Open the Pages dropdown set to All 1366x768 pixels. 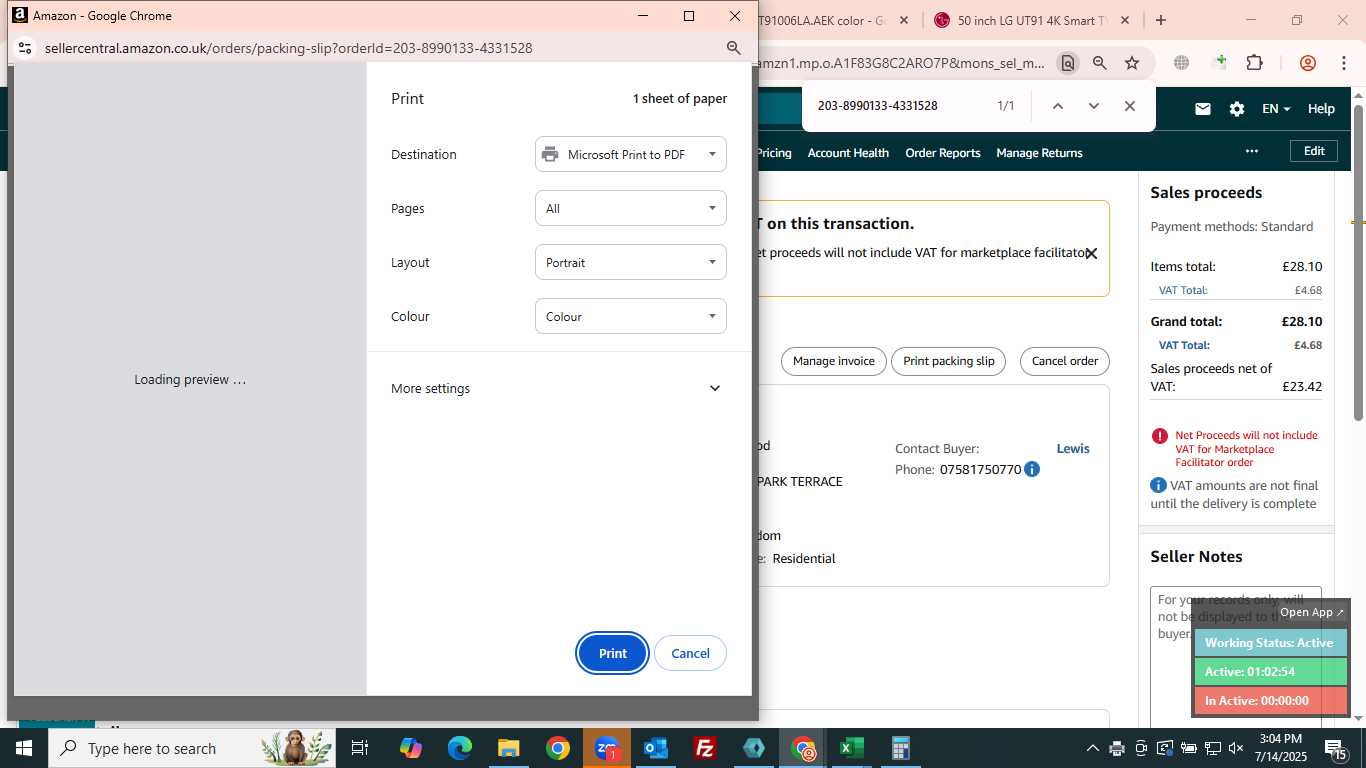(631, 208)
